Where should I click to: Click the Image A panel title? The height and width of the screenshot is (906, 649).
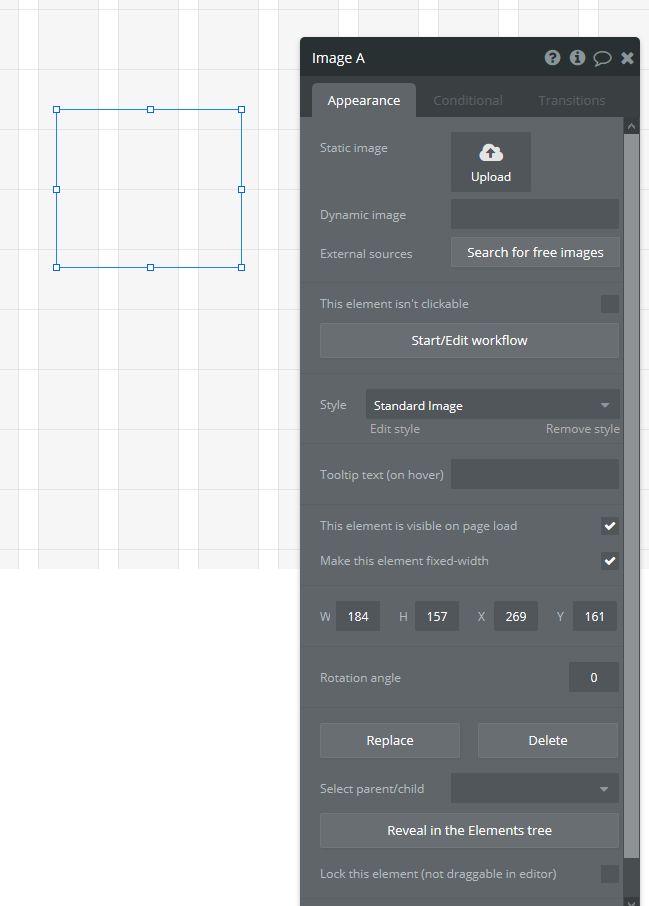coord(338,58)
